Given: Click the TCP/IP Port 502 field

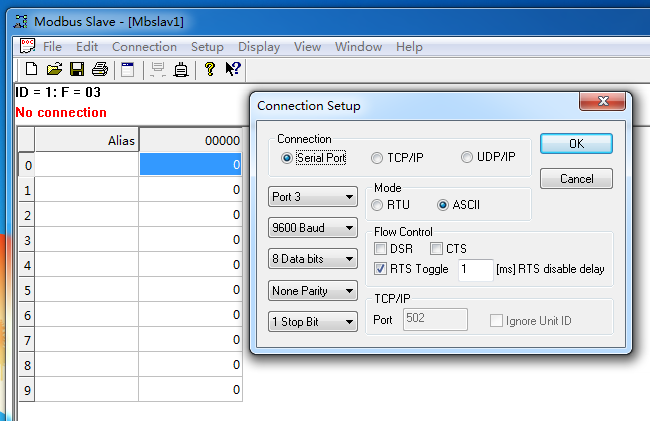Looking at the screenshot, I should point(435,319).
